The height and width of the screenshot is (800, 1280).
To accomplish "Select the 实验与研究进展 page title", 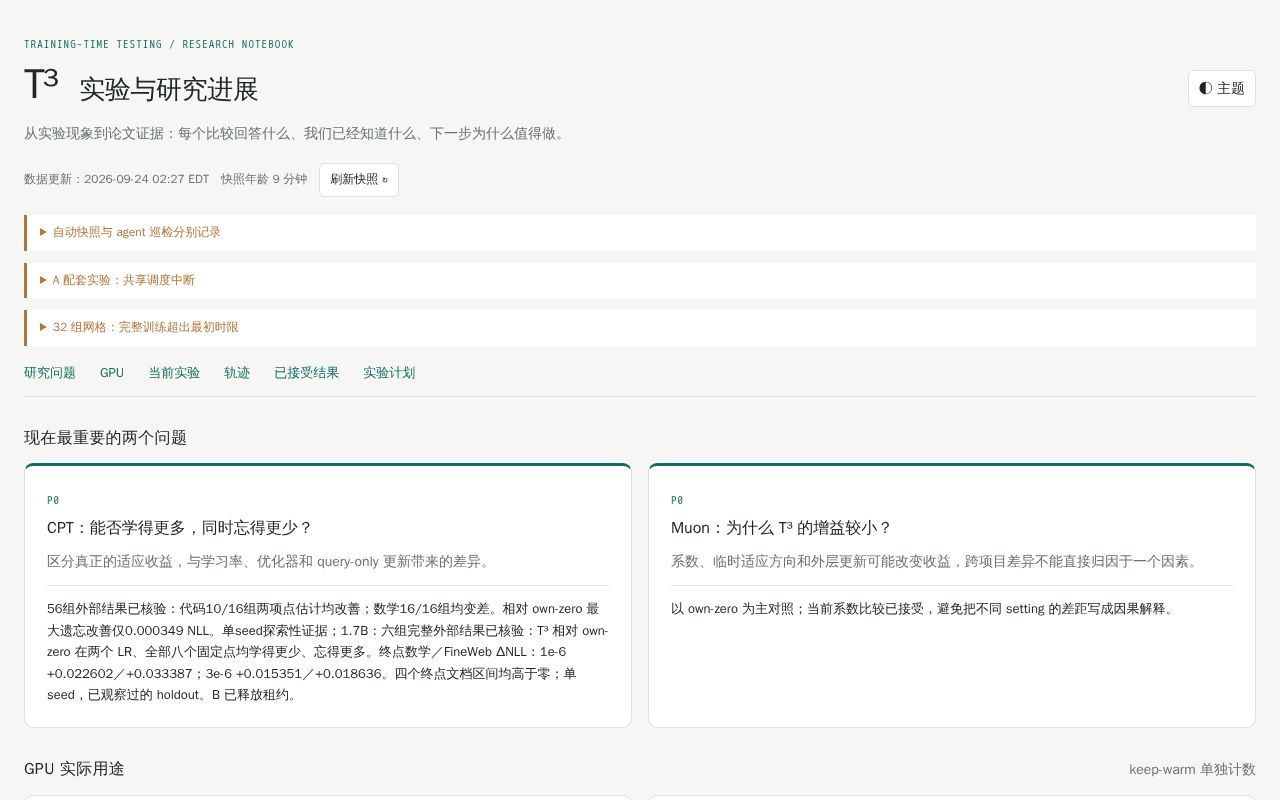I will click(169, 89).
